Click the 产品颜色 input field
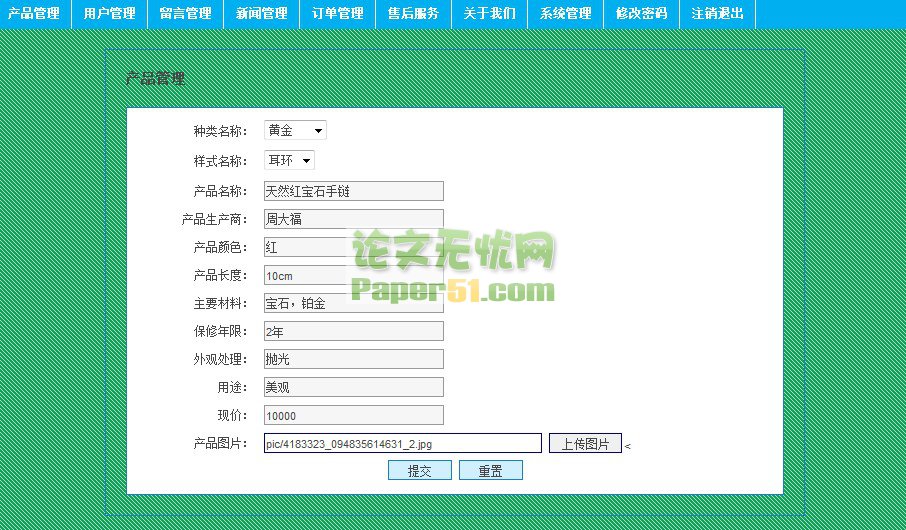This screenshot has height=530, width=906. click(x=354, y=247)
